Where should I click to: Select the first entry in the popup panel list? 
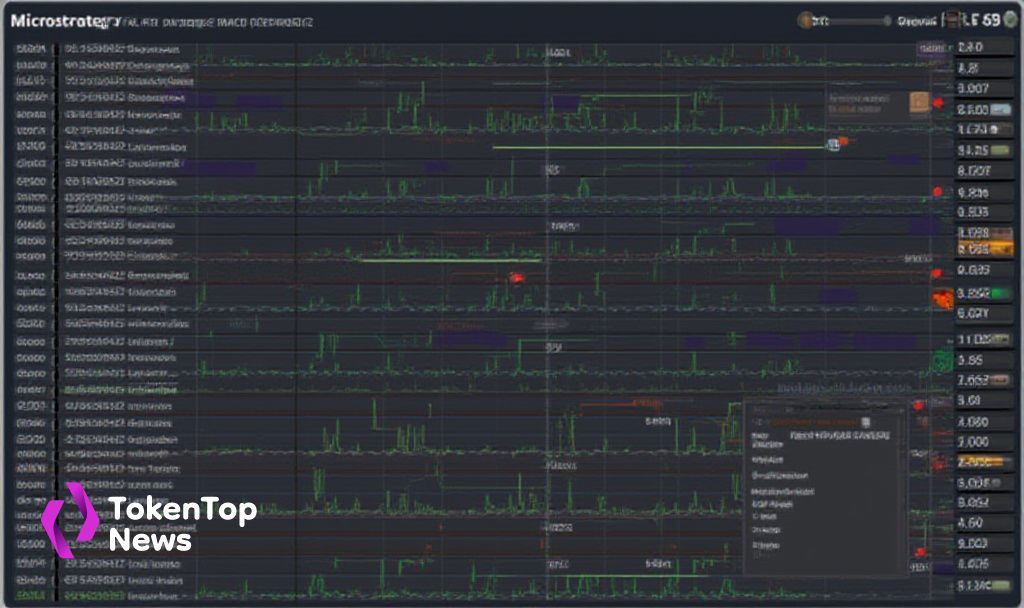(767, 440)
